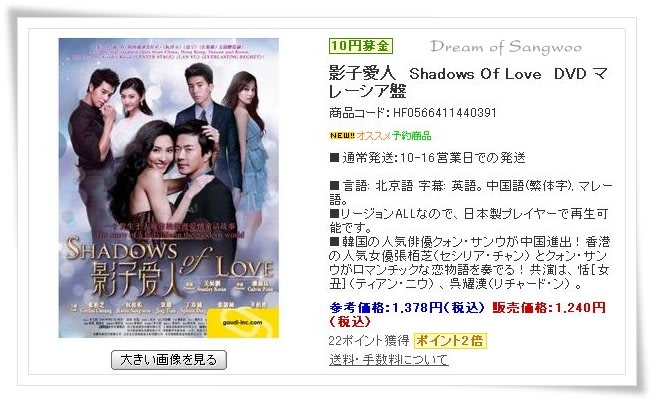Click the 参考価格 1,378円 blue price
The height and width of the screenshot is (401, 652).
(x=407, y=308)
